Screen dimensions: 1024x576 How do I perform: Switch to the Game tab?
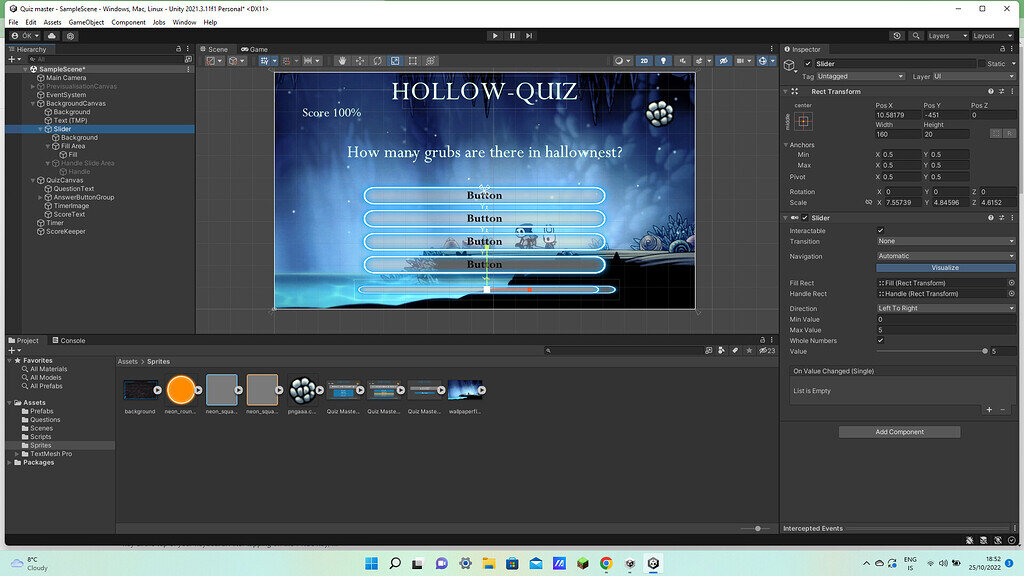pos(255,49)
